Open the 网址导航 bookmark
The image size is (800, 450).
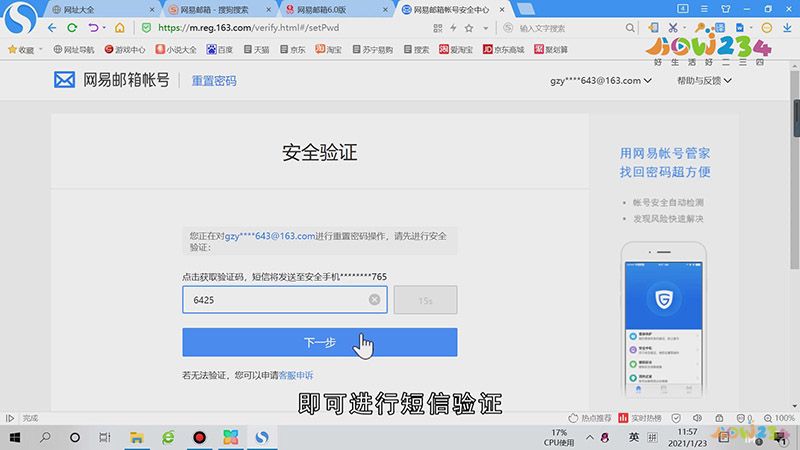coord(73,49)
